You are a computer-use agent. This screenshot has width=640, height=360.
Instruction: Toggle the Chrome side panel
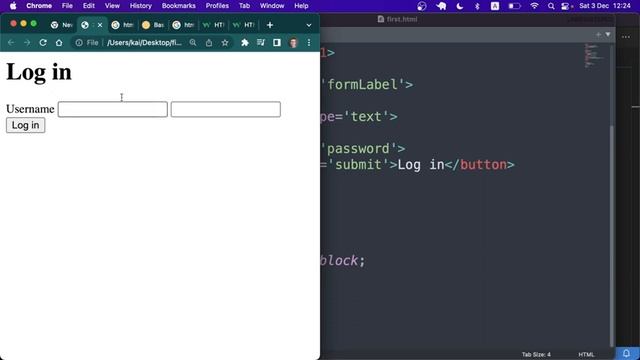(277, 42)
